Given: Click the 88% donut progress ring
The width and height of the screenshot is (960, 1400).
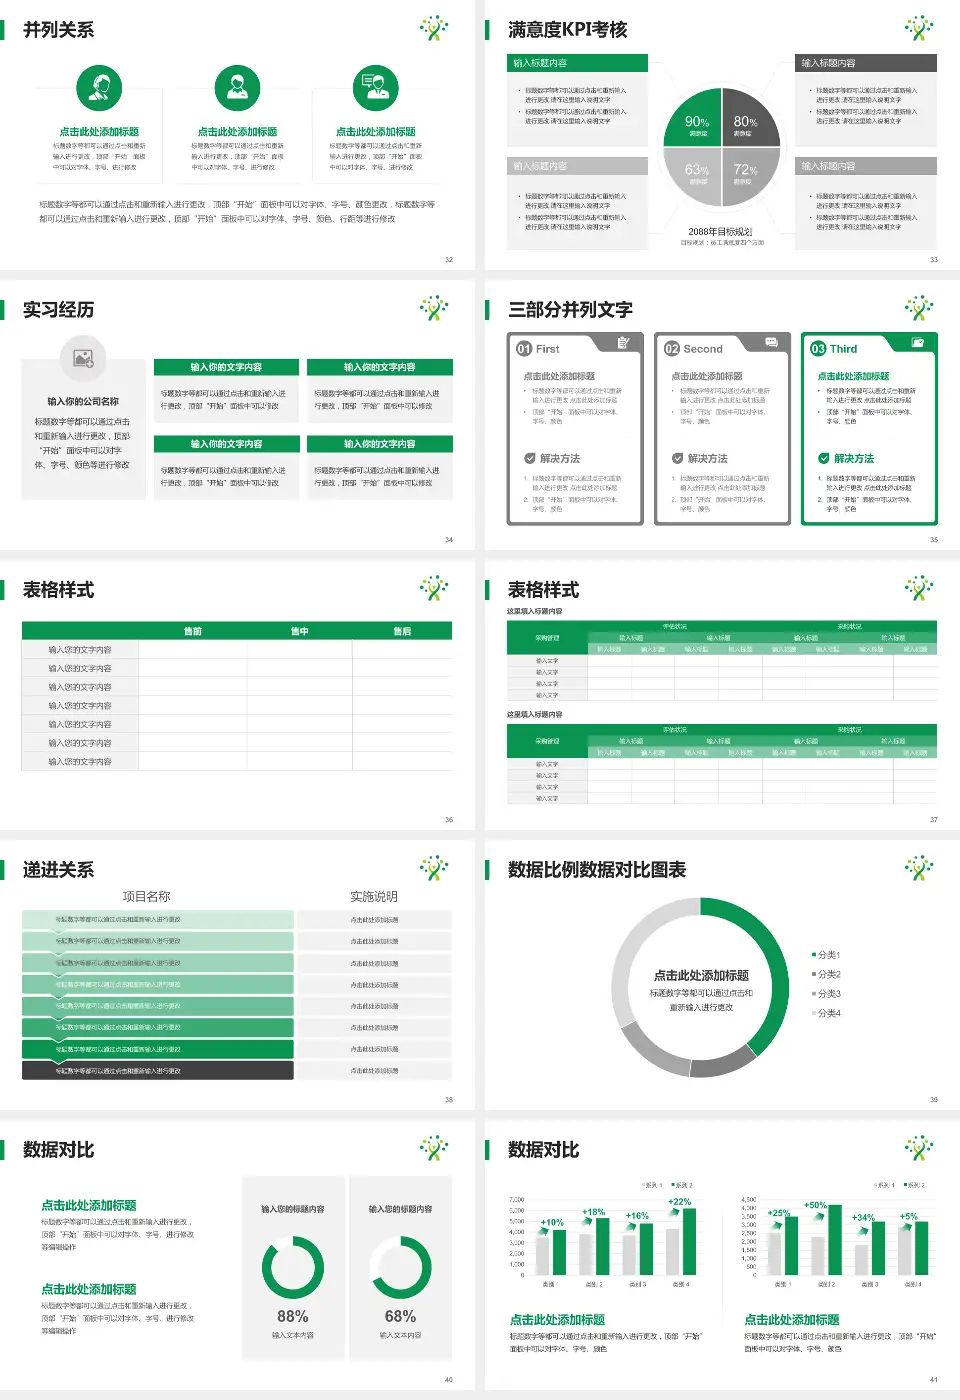Looking at the screenshot, I should pos(292,1267).
